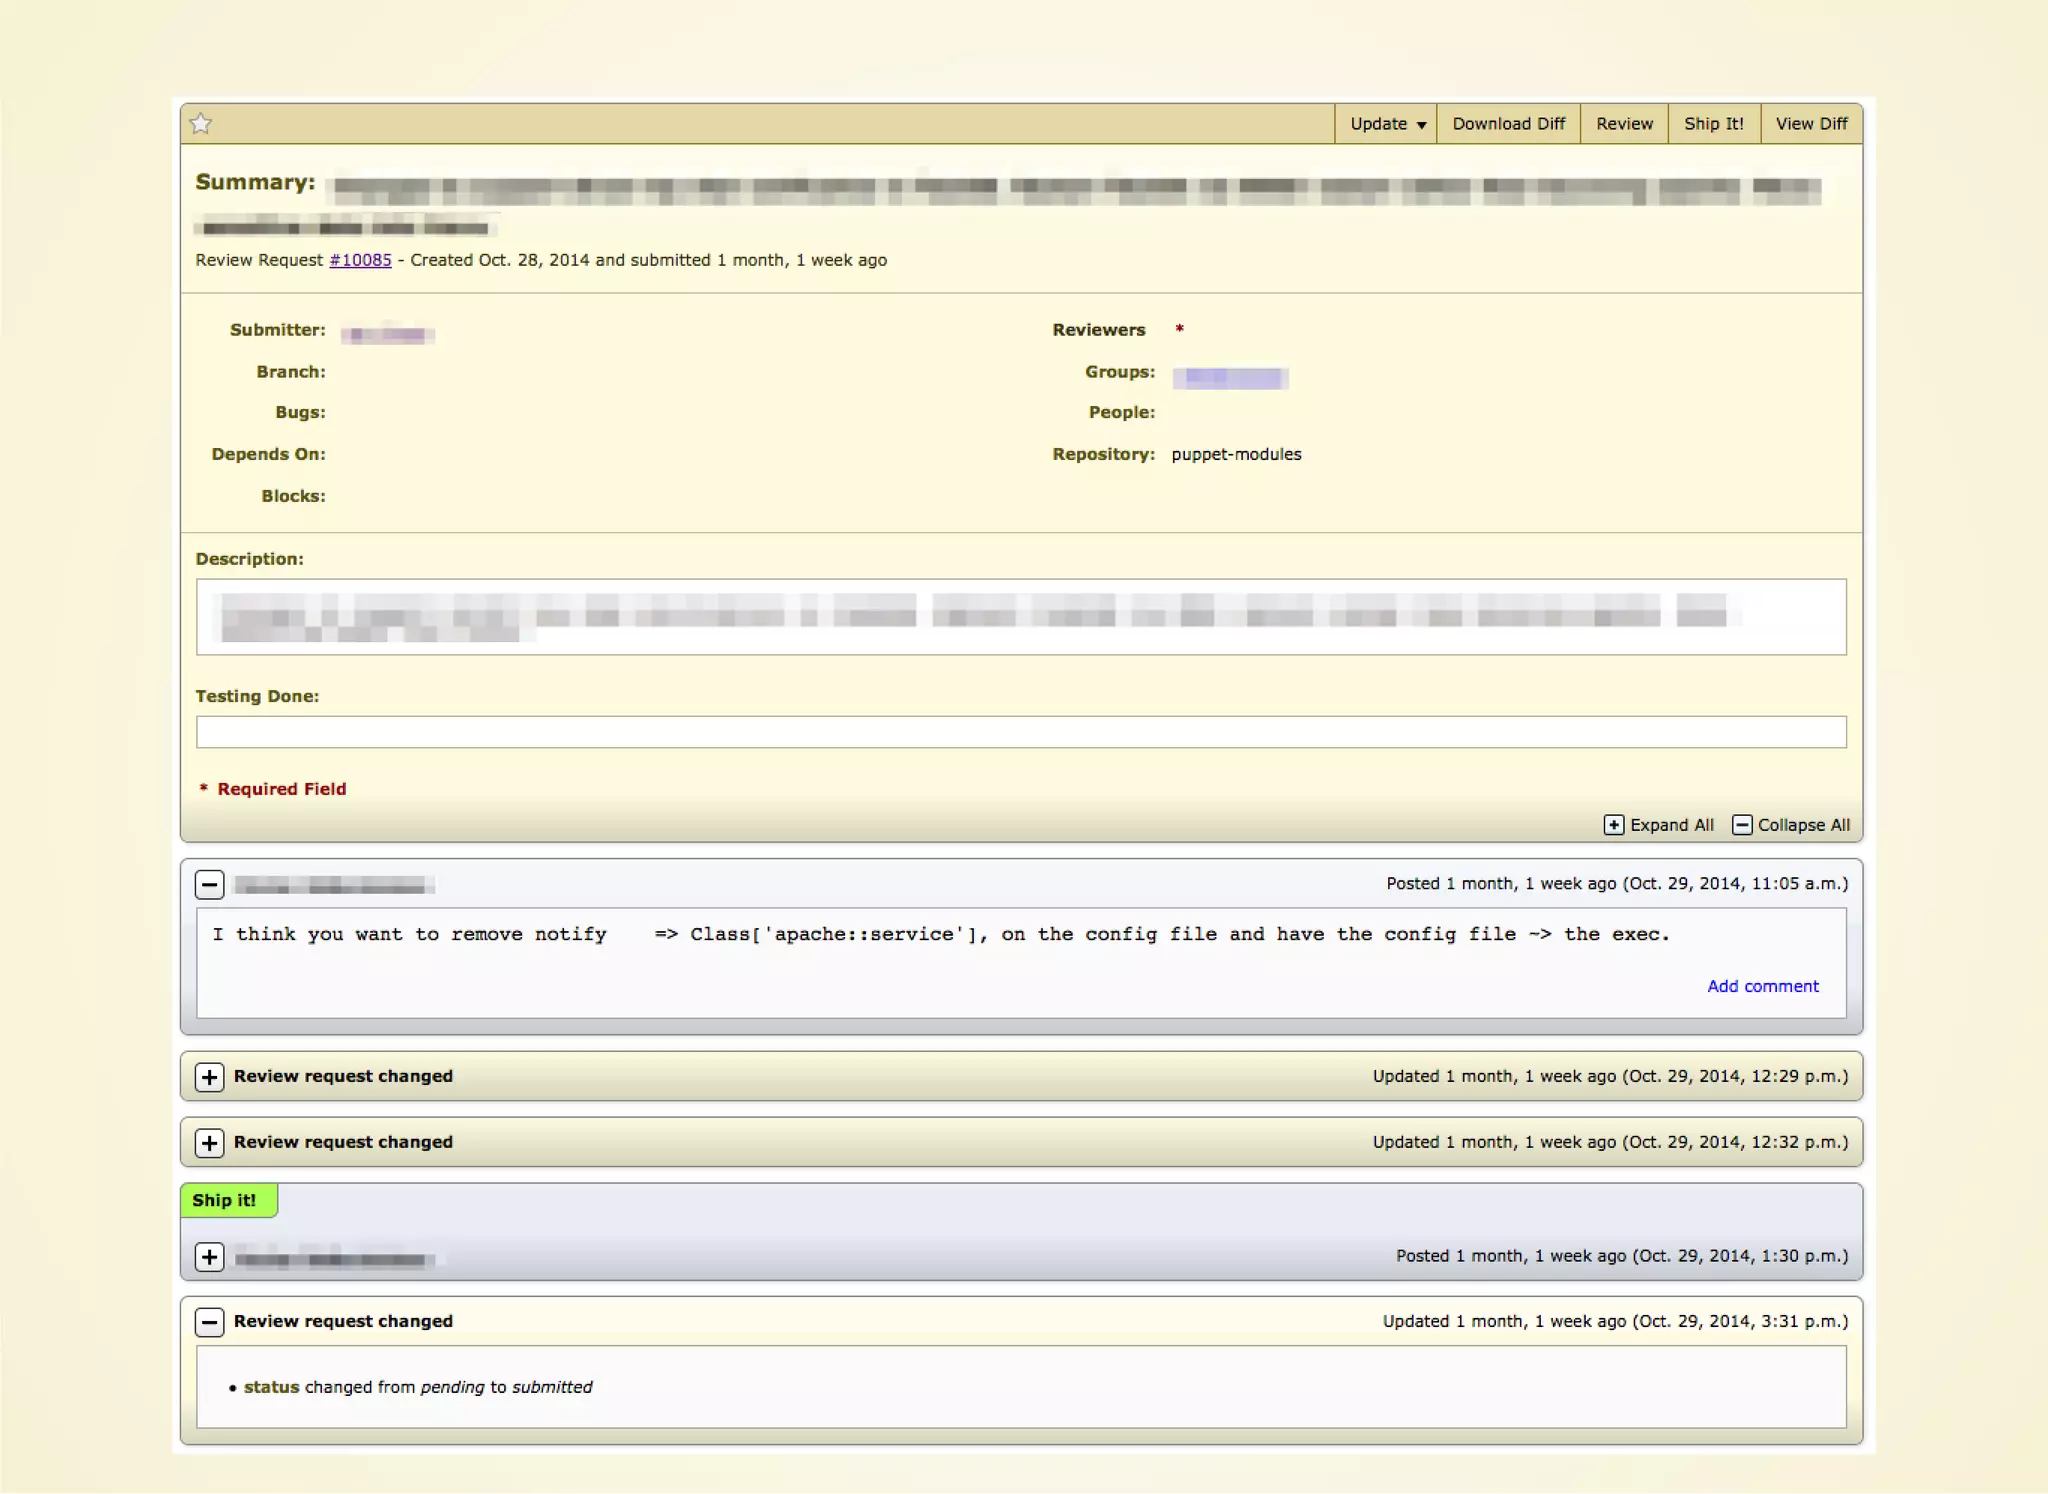
Task: Open the Update dropdown menu
Action: click(1386, 123)
